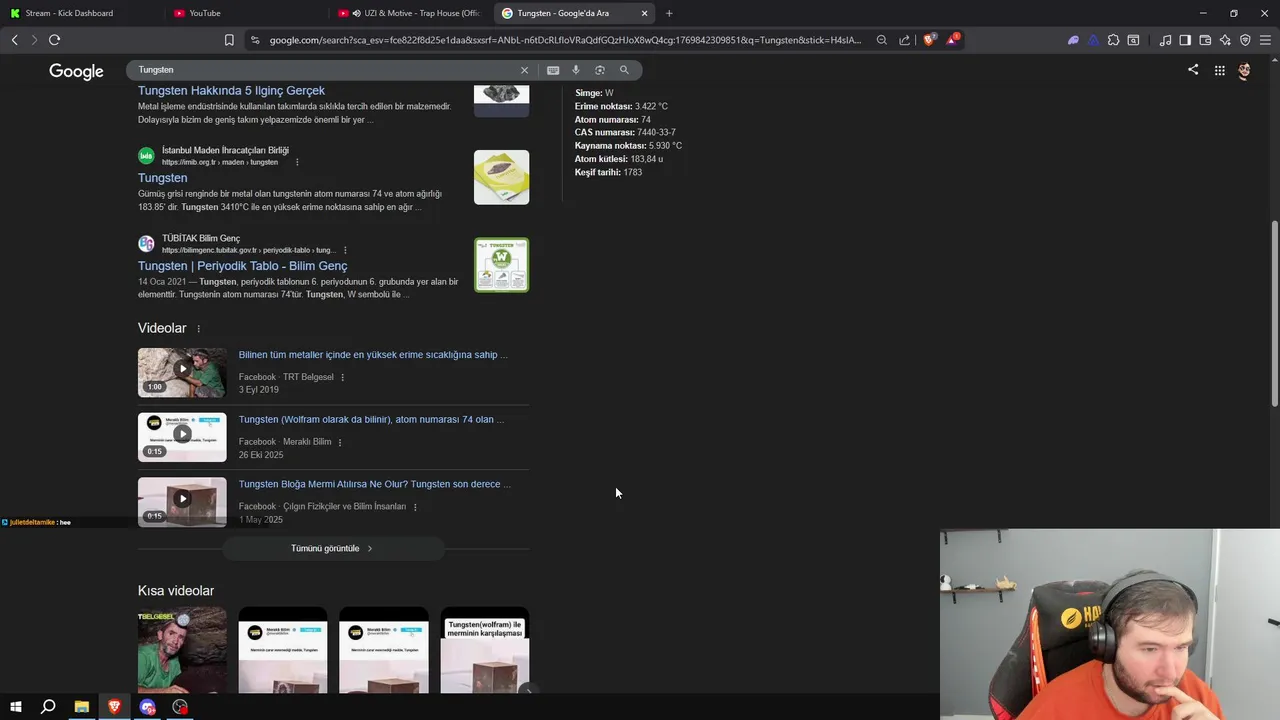Open 'Tungsten(wolfram) ile merminin karşılaşması' short
This screenshot has width=1280, height=720.
tap(485, 650)
